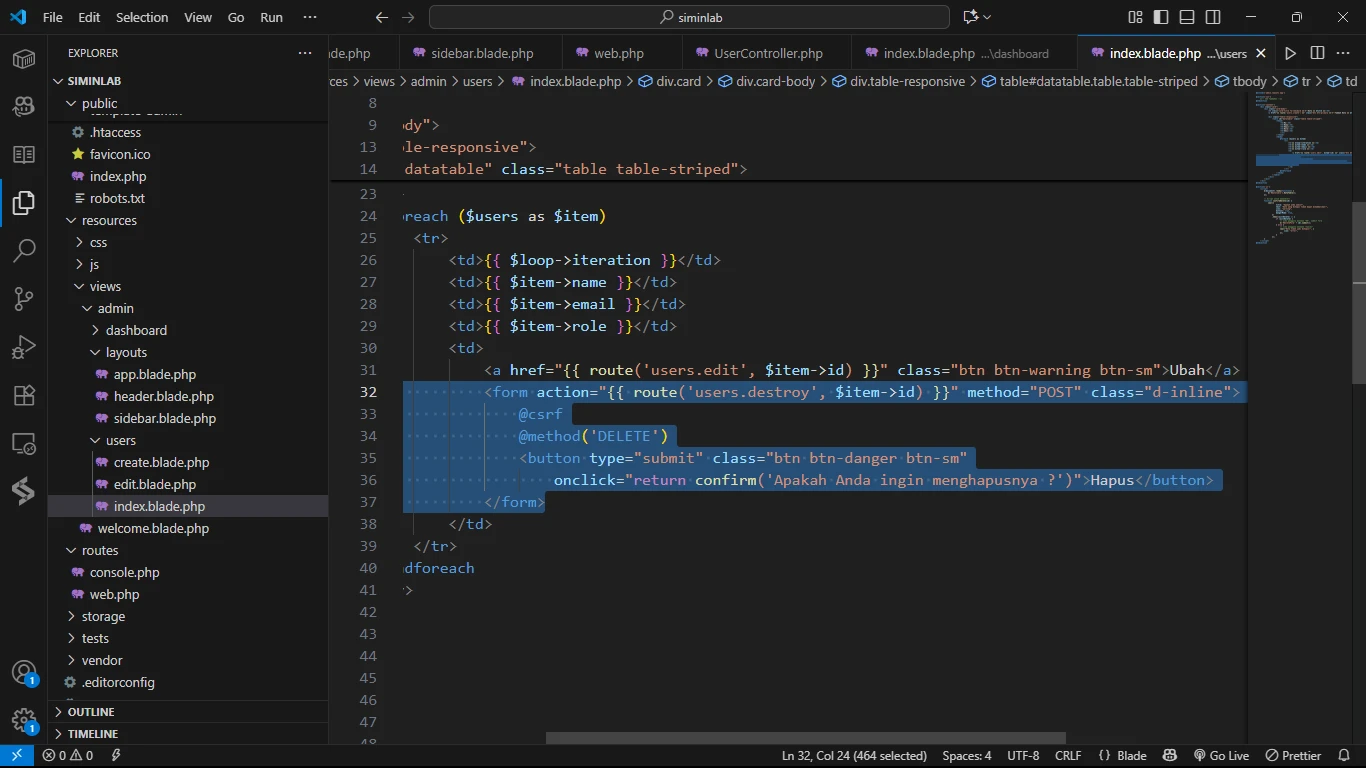Switch to the UserController.php tab

pos(767,53)
